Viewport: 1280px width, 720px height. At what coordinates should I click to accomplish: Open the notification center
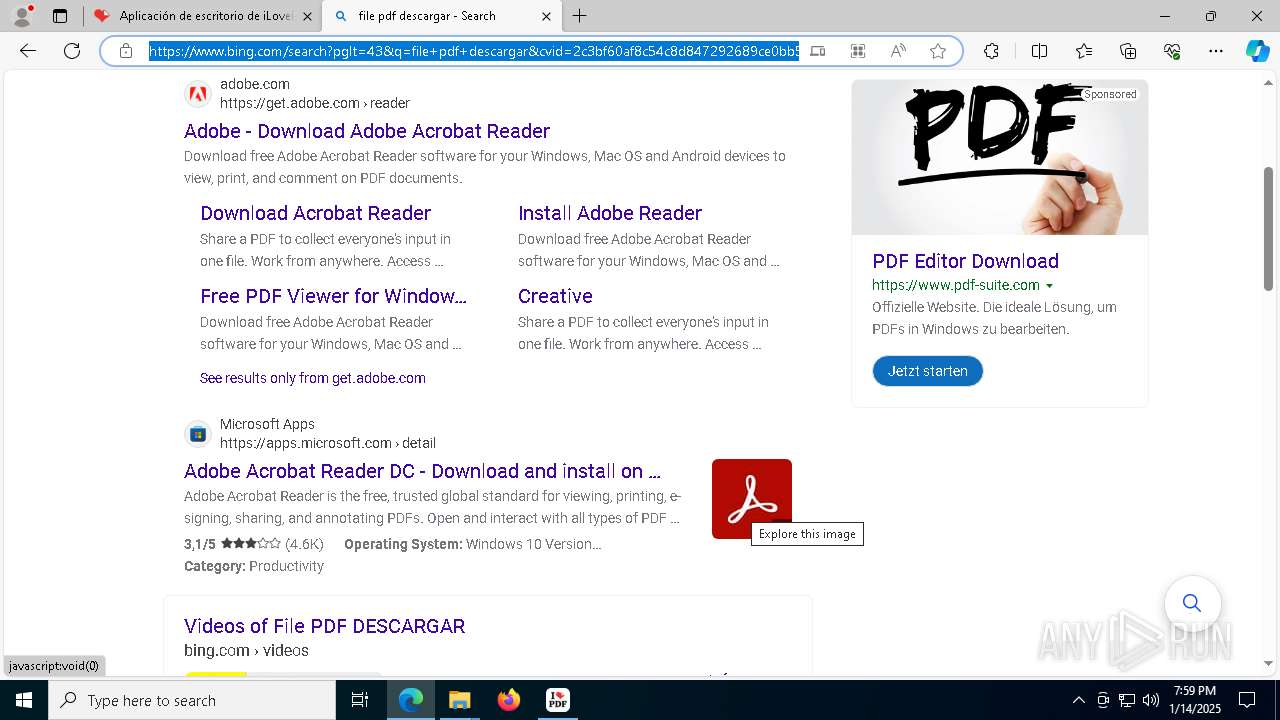pyautogui.click(x=1247, y=700)
